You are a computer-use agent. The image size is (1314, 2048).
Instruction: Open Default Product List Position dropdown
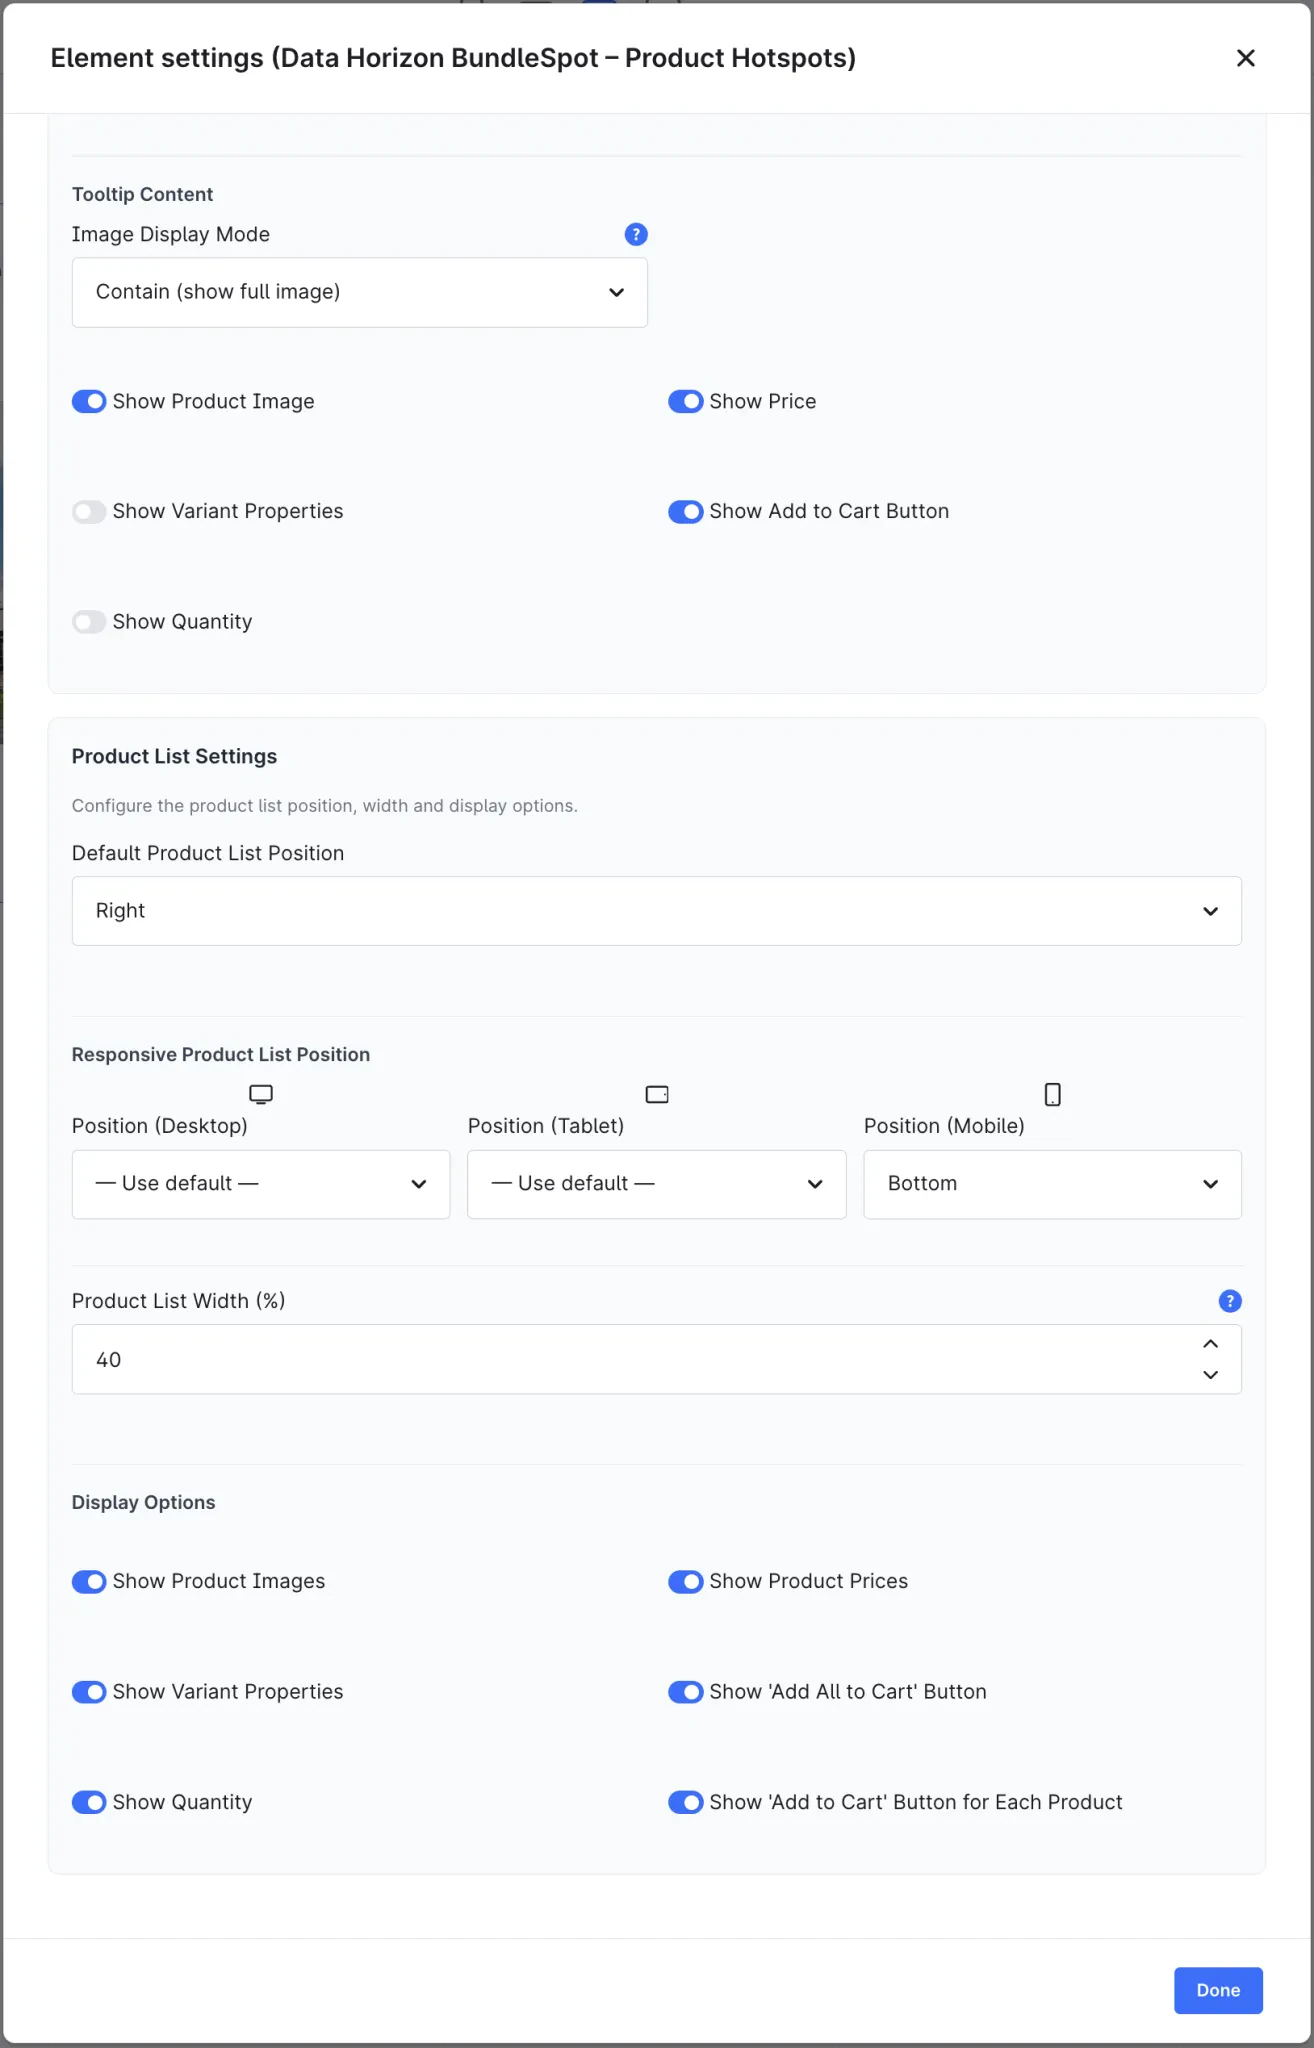coord(657,911)
